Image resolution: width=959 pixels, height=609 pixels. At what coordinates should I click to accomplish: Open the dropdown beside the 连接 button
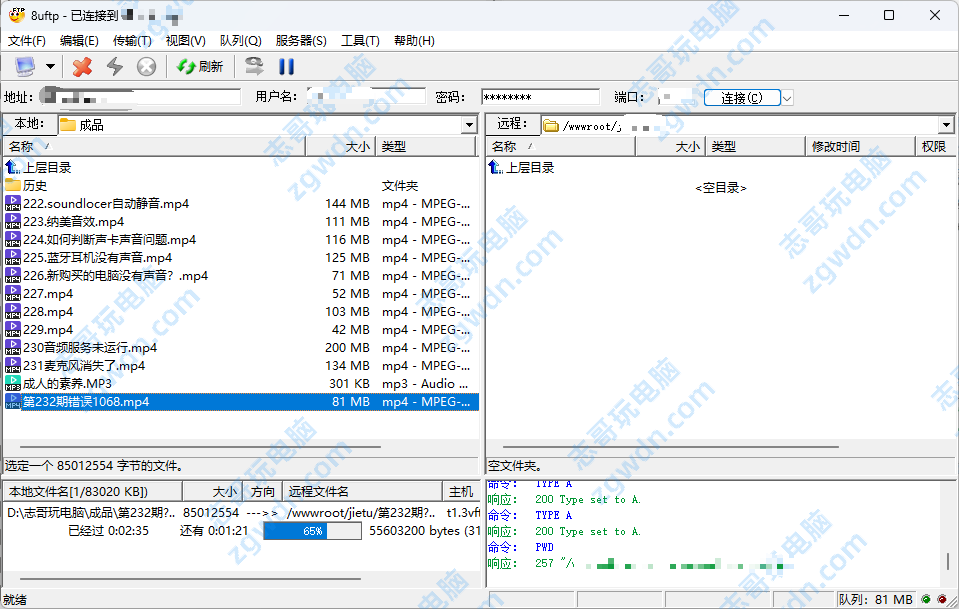coord(787,98)
